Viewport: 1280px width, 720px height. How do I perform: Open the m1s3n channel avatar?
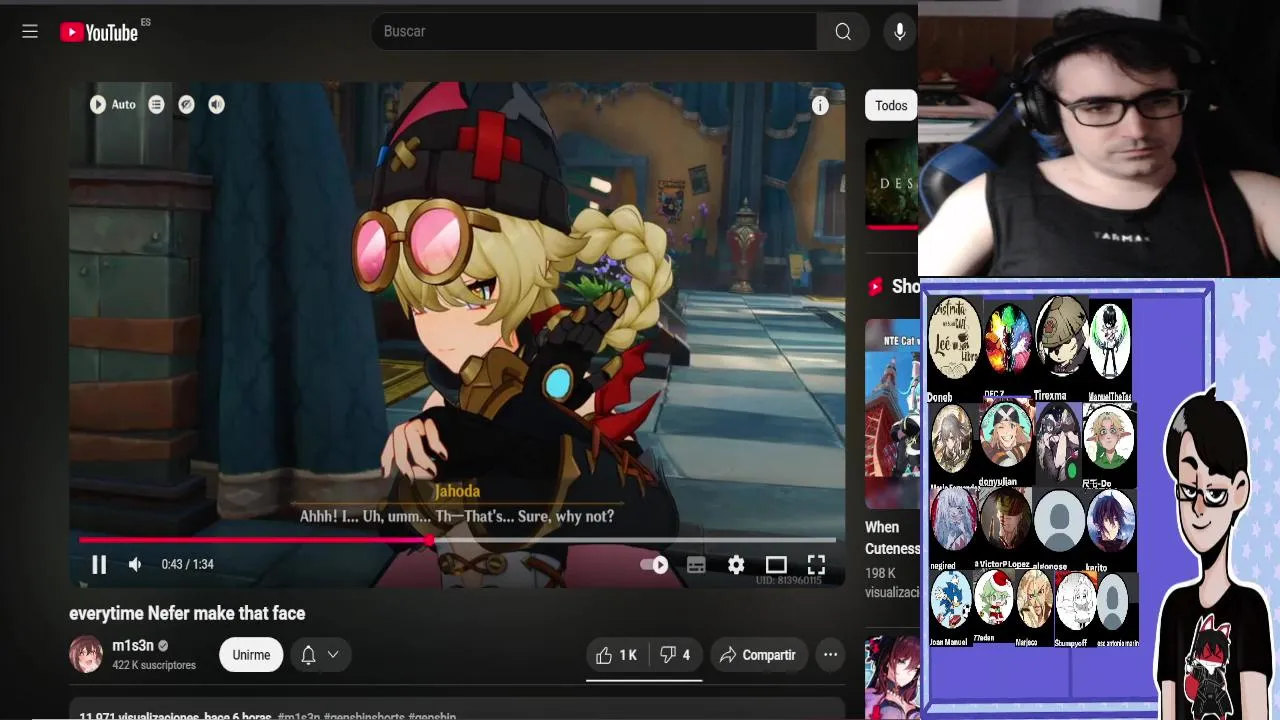click(x=86, y=654)
